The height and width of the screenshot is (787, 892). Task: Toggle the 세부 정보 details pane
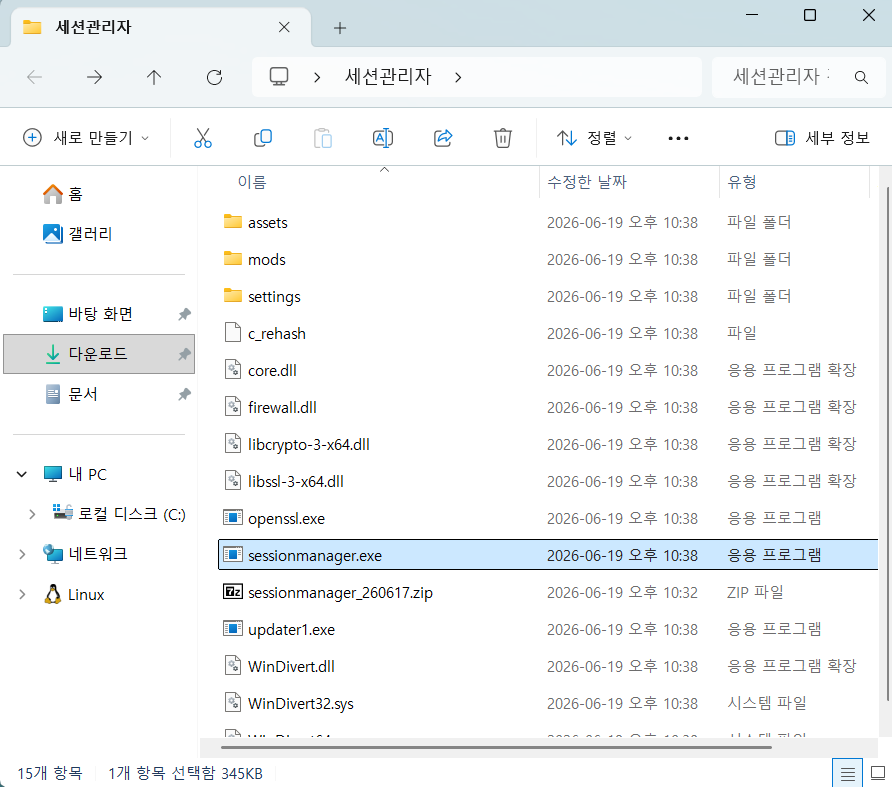[x=823, y=138]
